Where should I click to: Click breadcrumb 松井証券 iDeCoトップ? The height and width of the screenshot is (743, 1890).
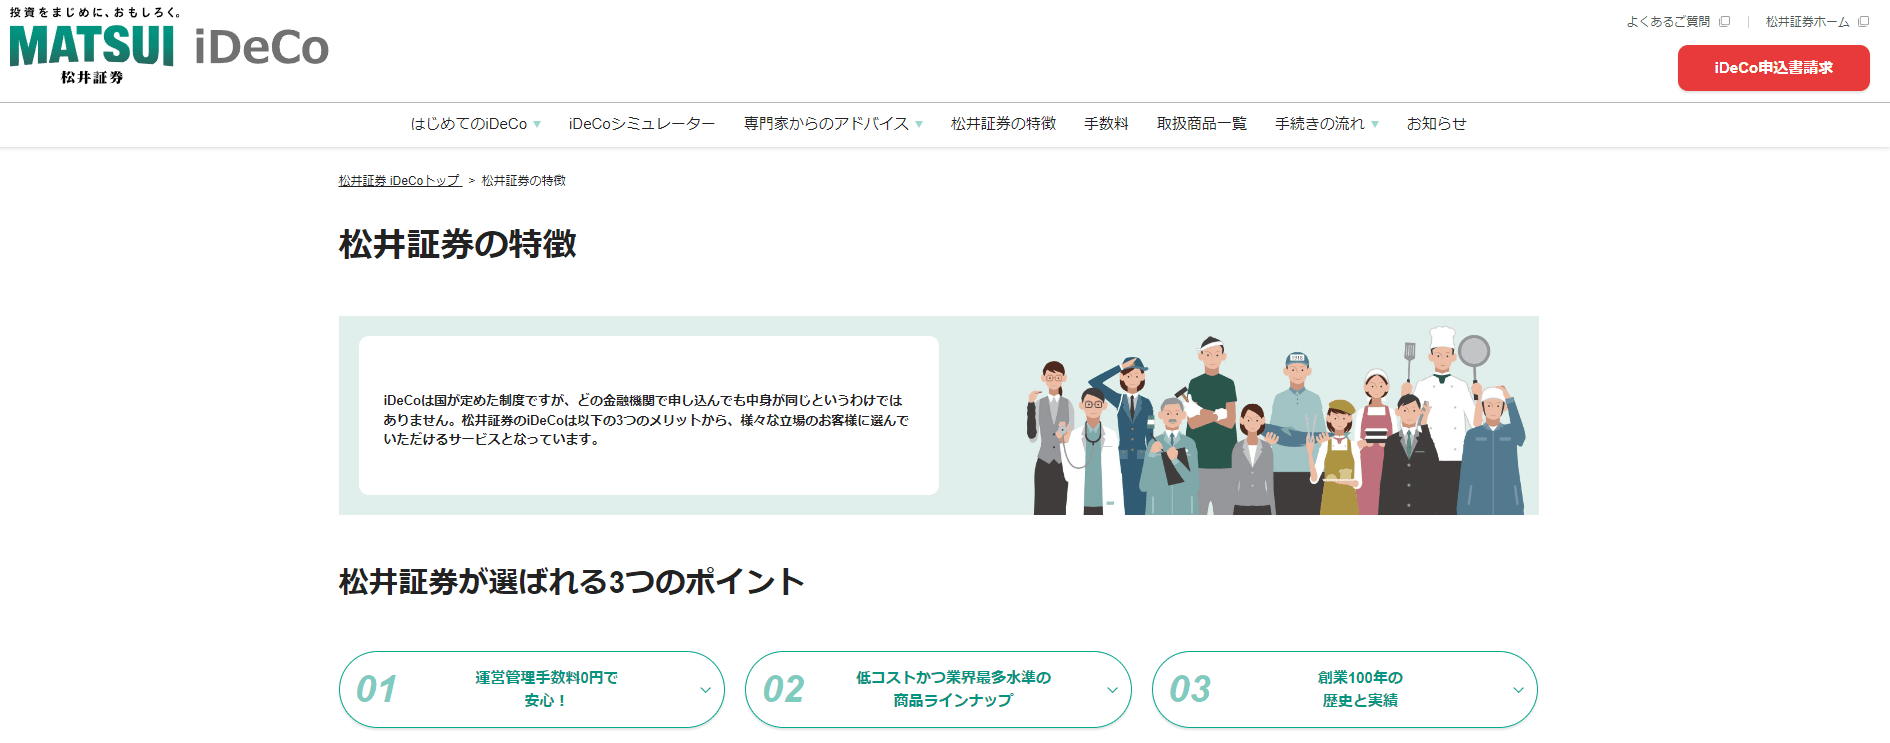(399, 181)
